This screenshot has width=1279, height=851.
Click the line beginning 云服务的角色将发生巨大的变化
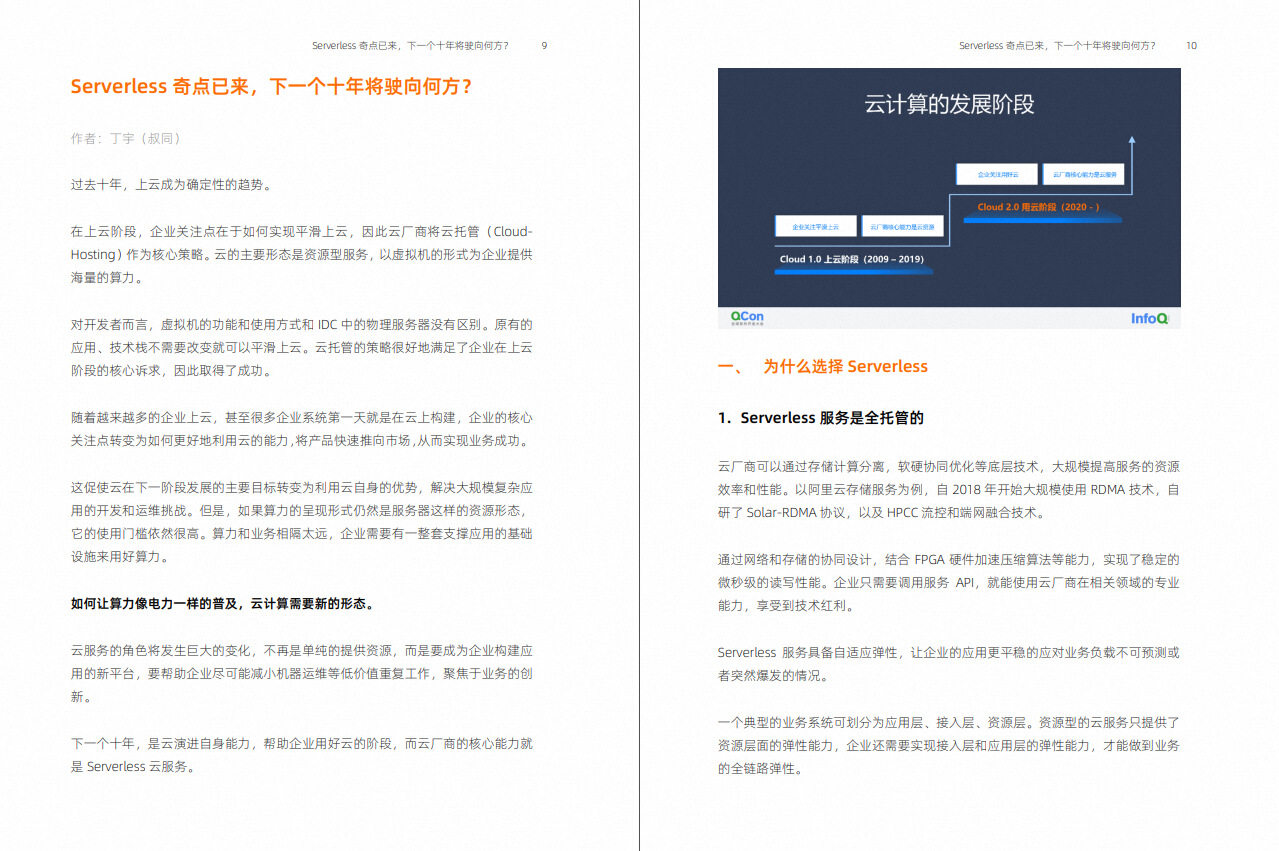point(301,650)
